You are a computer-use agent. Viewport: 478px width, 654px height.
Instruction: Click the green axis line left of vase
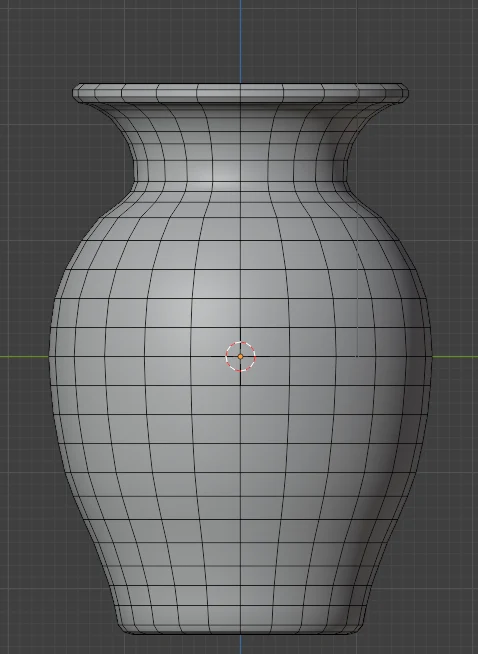point(24,357)
